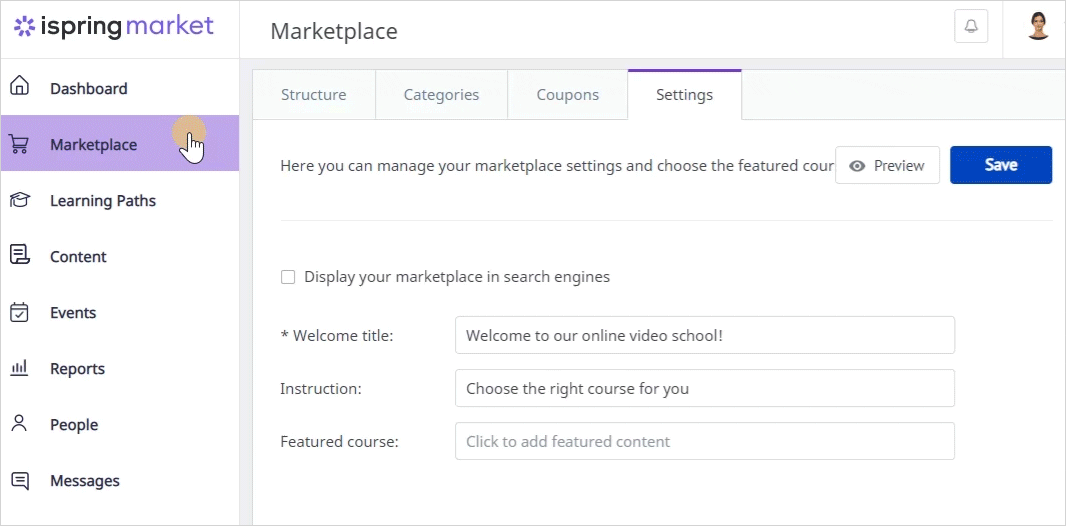The image size is (1066, 526).
Task: Click the Reports bar chart icon
Action: point(19,368)
